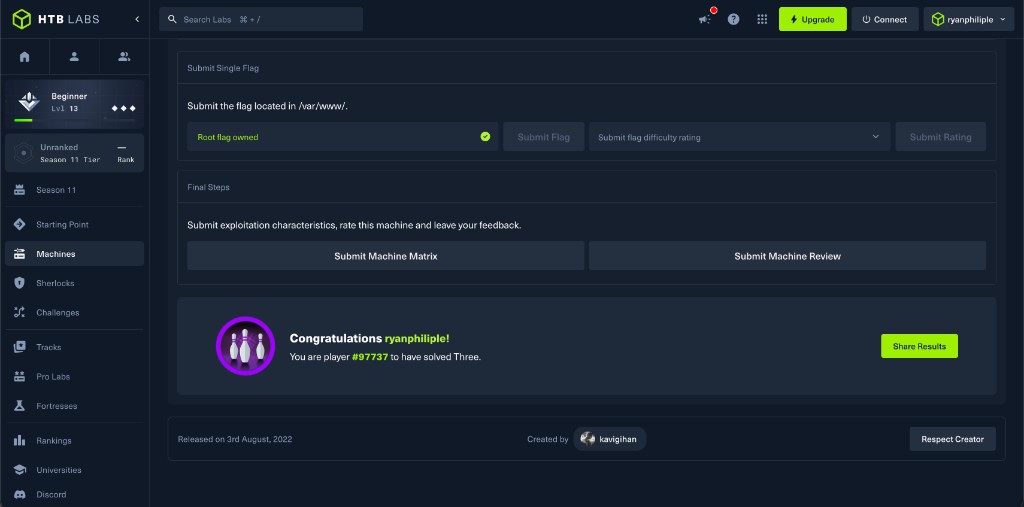Viewport: 1024px width, 507px height.
Task: Click the Submit Machine Matrix button
Action: pos(385,256)
